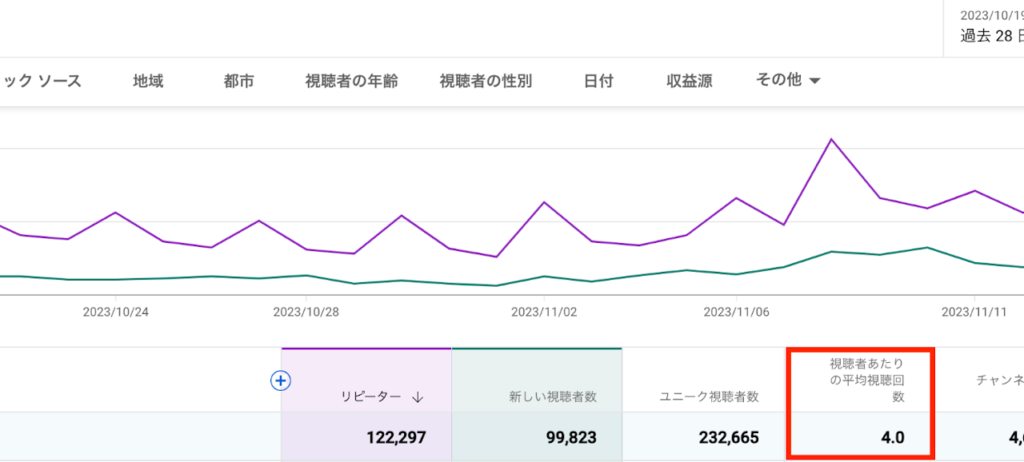The image size is (1024, 462).
Task: Click the highest peak of the purple line
Action: pos(831,140)
